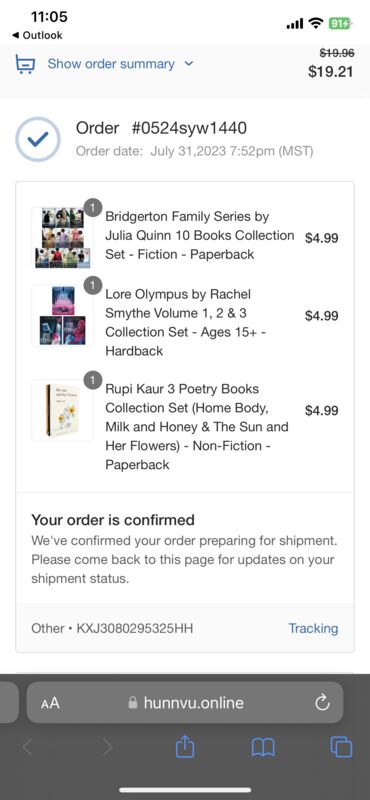Reload the page with refresh icon
This screenshot has height=800, width=370.
pos(323,703)
